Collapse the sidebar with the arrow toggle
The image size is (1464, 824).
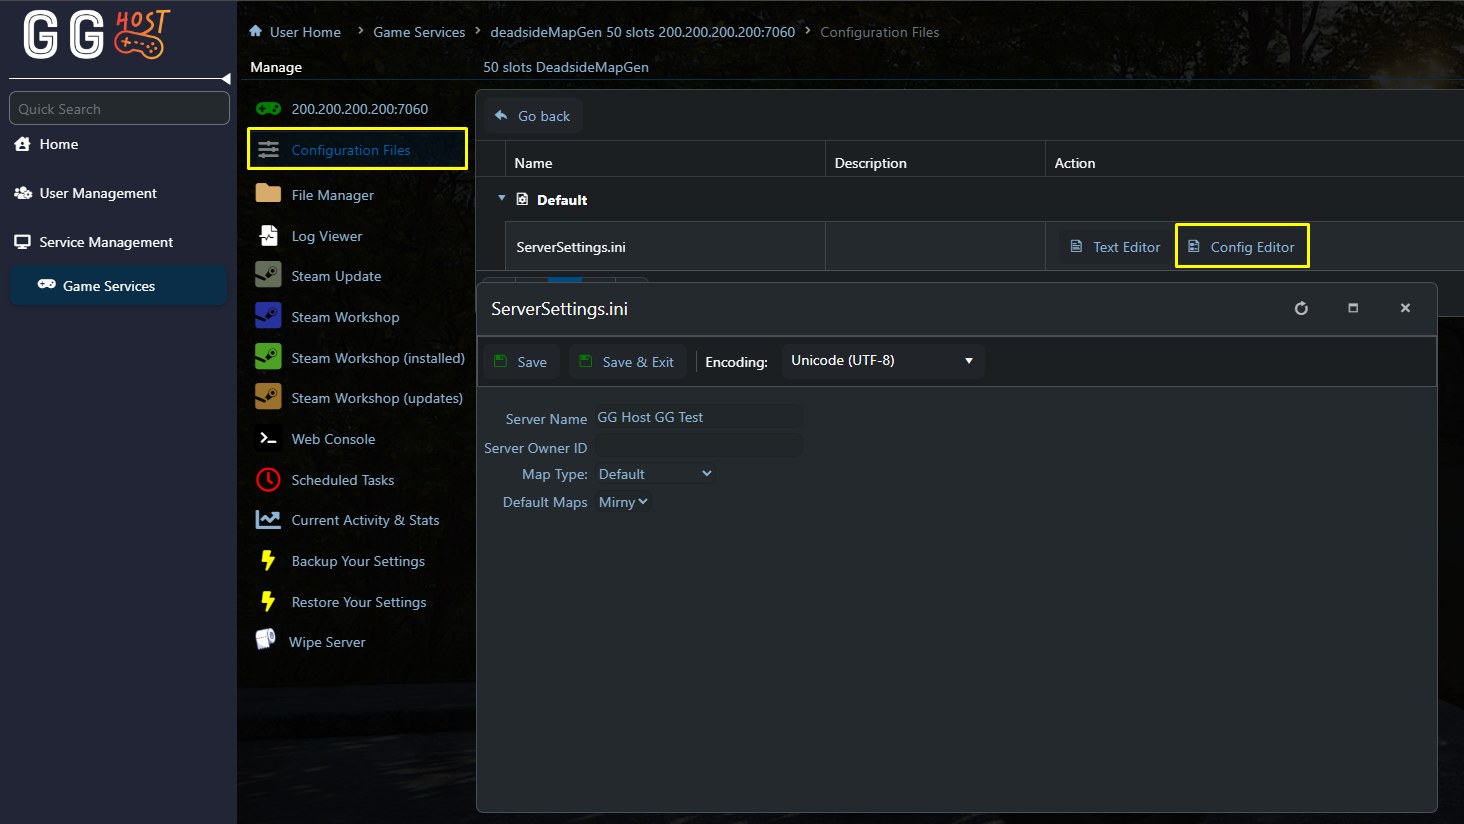tap(226, 79)
